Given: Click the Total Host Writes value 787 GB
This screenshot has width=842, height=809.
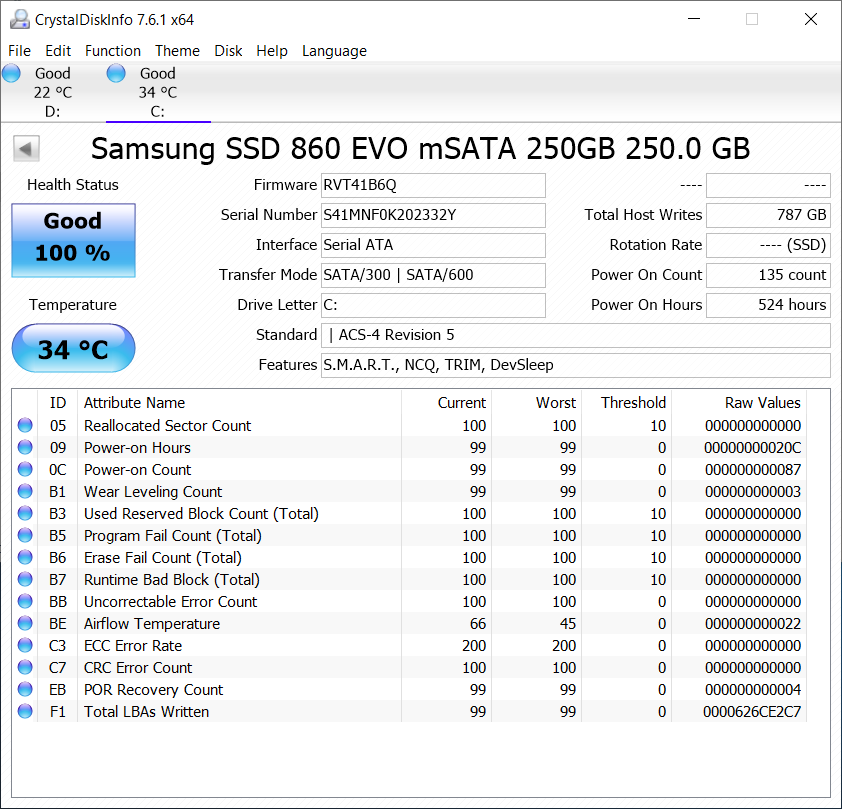Looking at the screenshot, I should pyautogui.click(x=768, y=215).
